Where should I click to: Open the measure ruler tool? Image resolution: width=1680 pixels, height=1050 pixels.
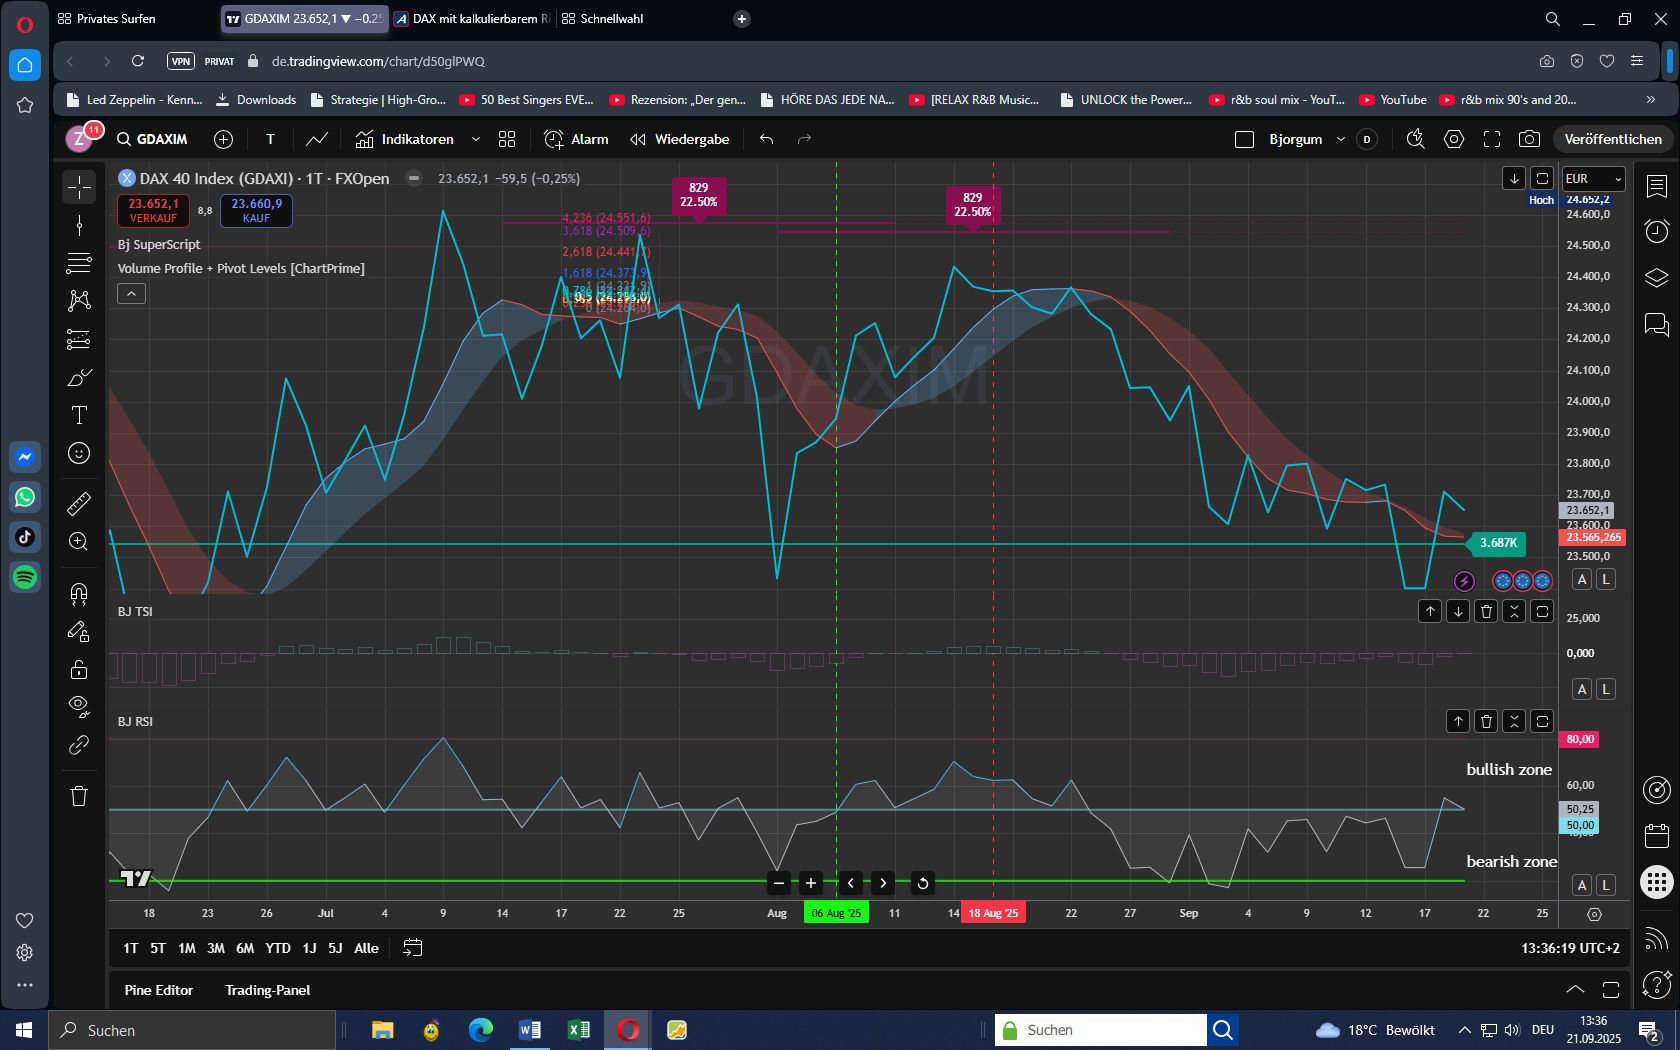click(x=78, y=504)
